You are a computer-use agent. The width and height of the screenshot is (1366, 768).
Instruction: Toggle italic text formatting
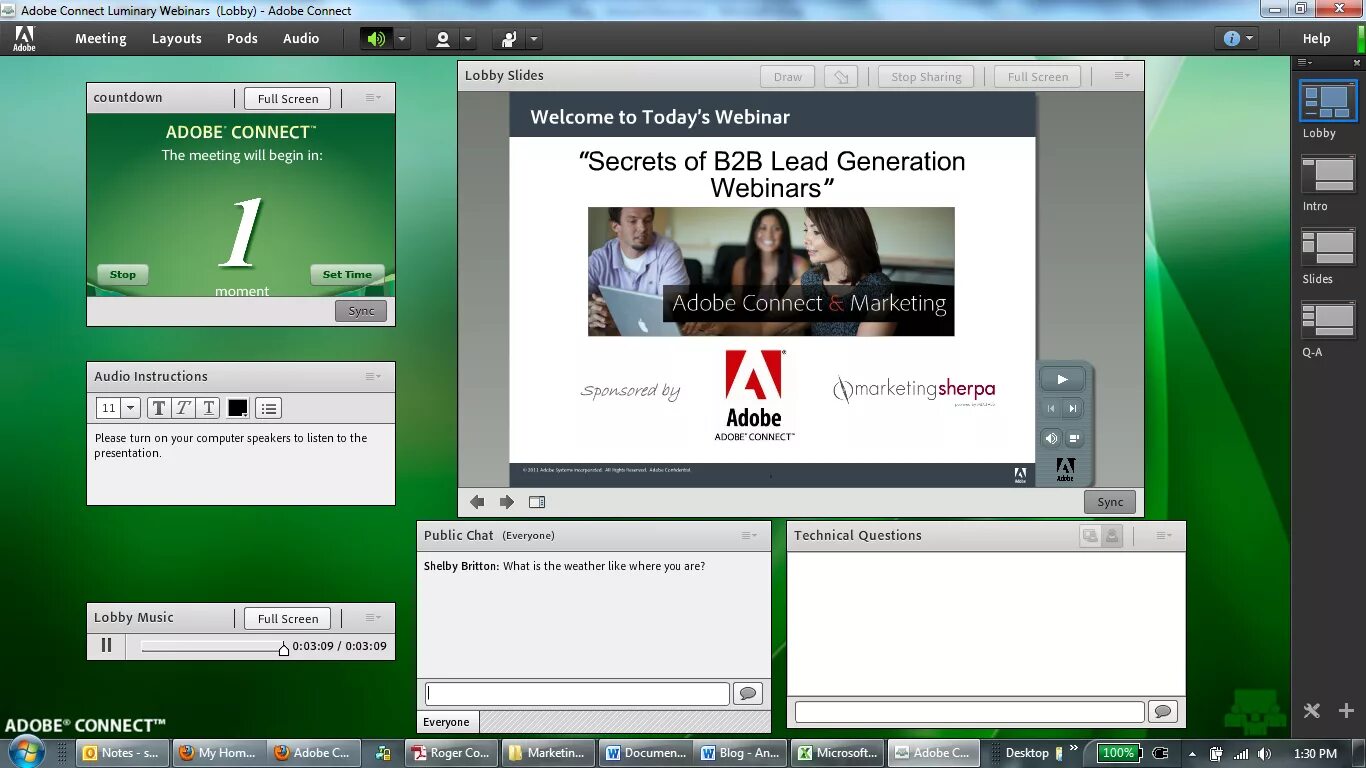(184, 408)
